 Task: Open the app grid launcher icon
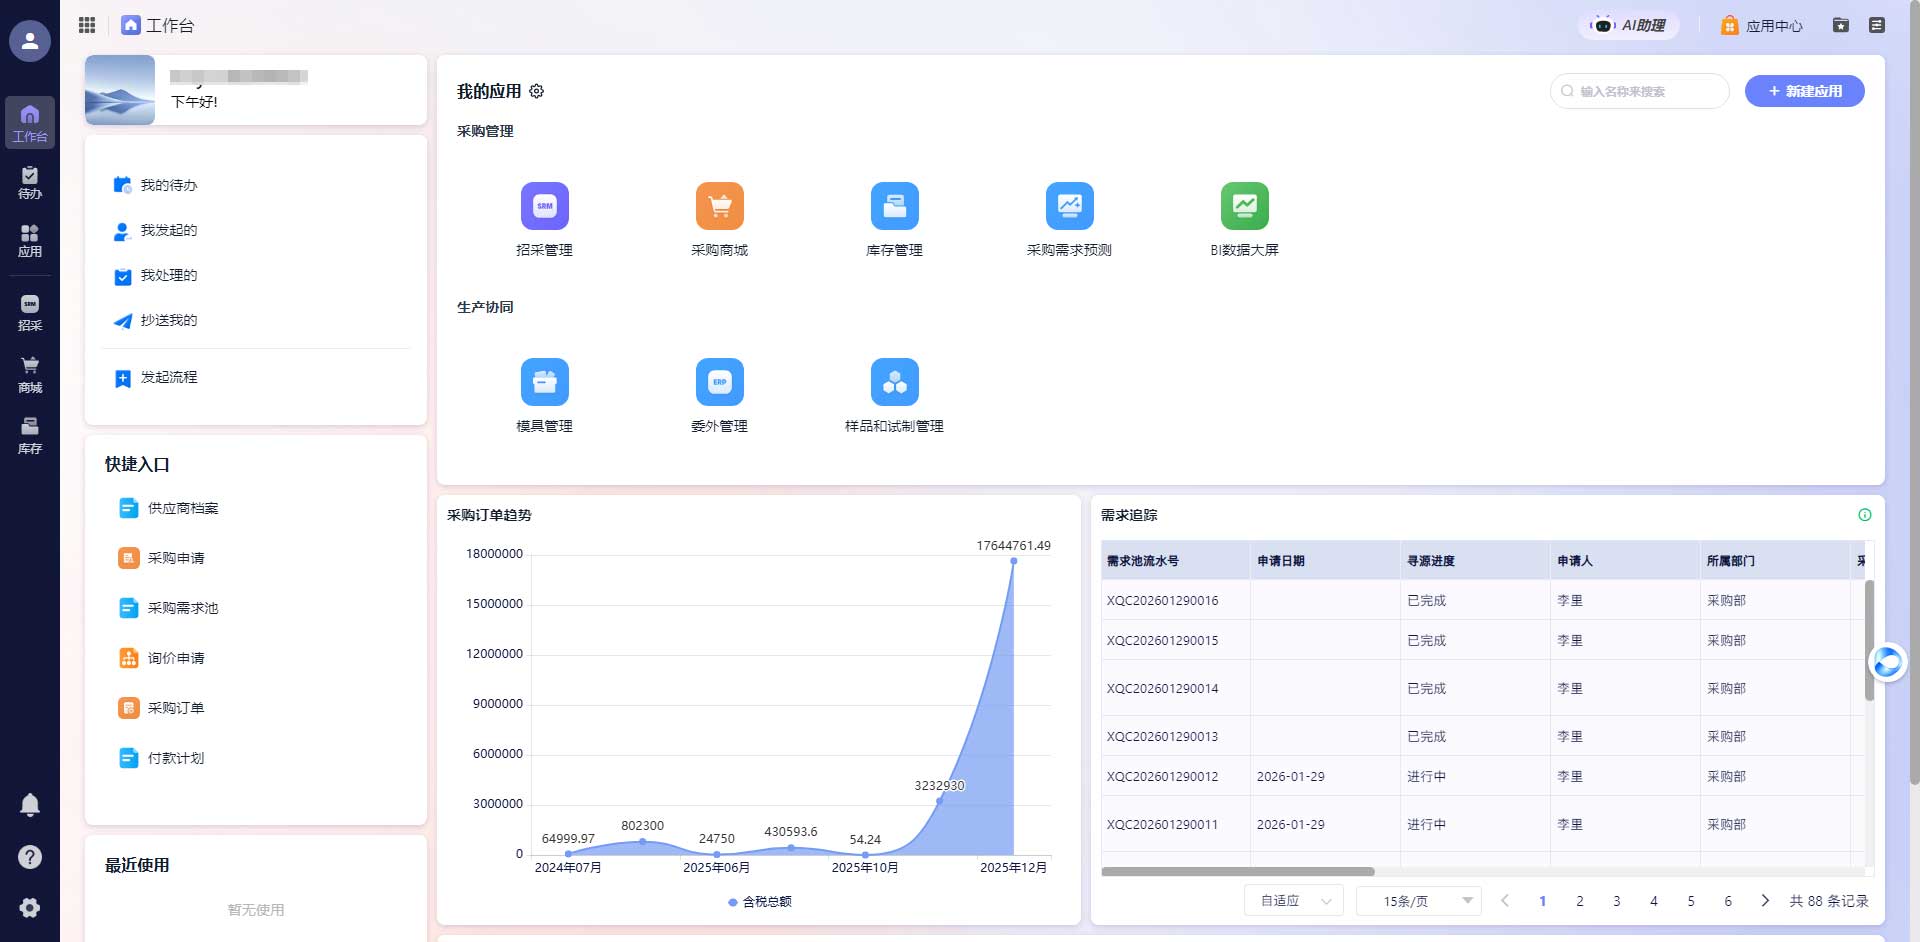click(x=87, y=25)
